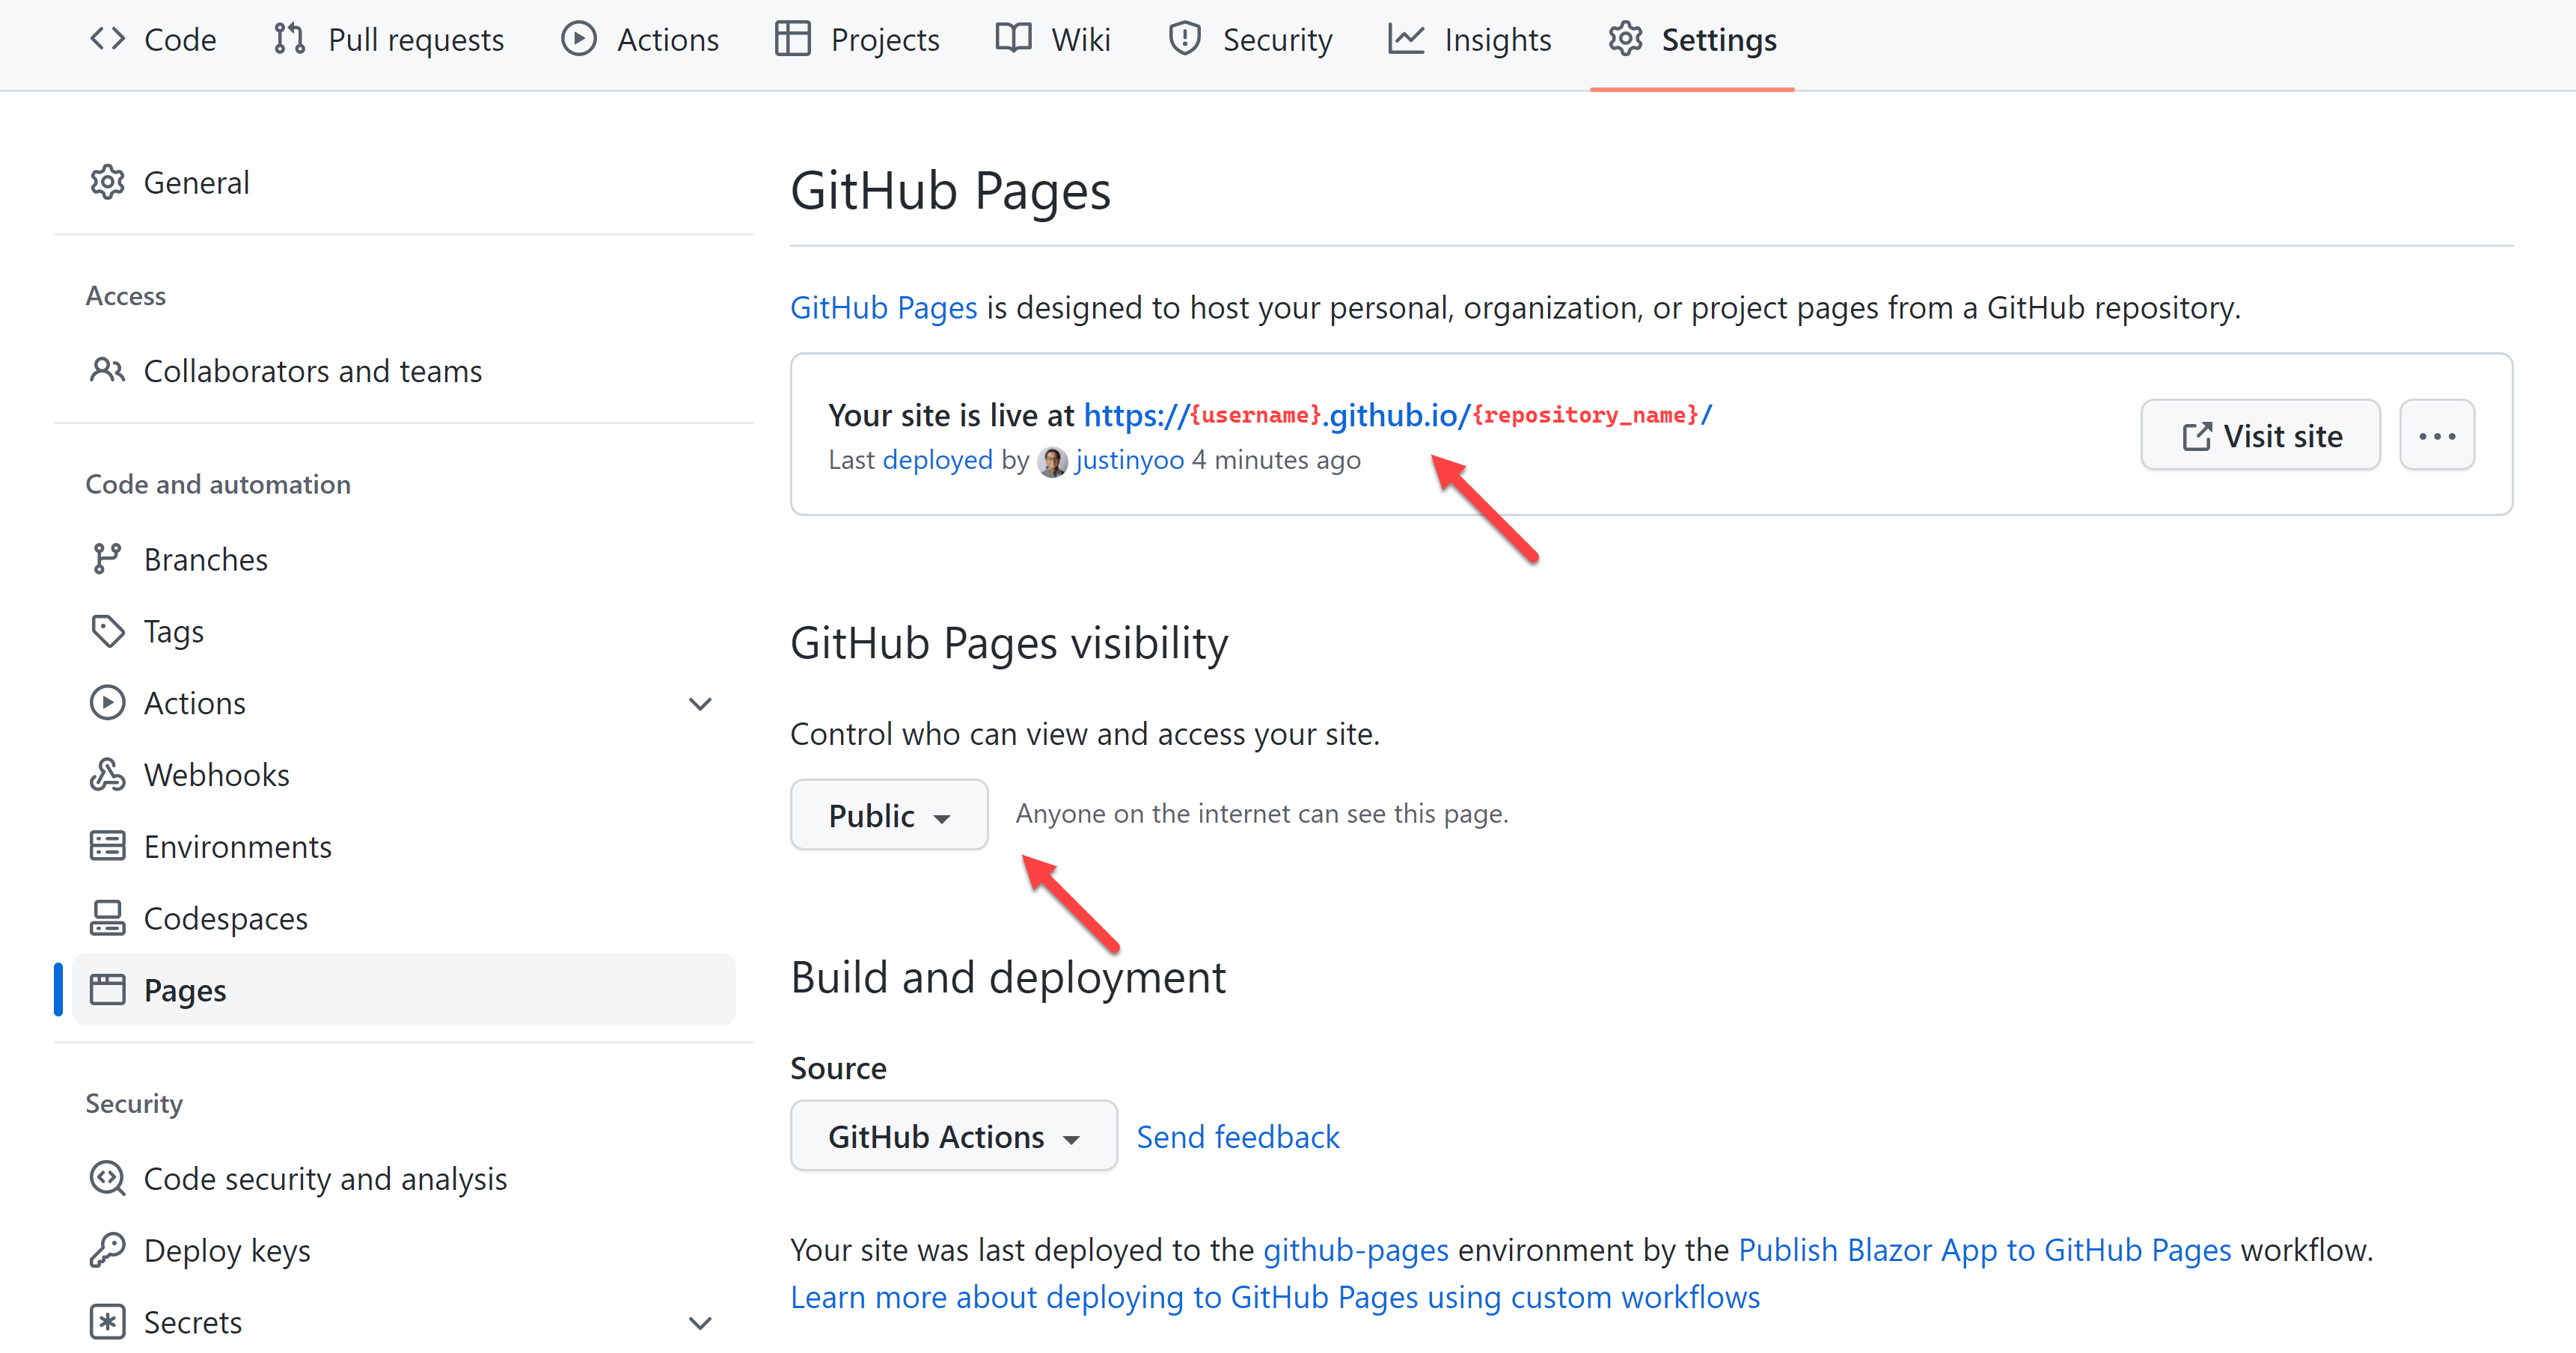Click the Collaborators and teams people icon
Viewport: 2576px width, 1353px height.
pos(107,371)
